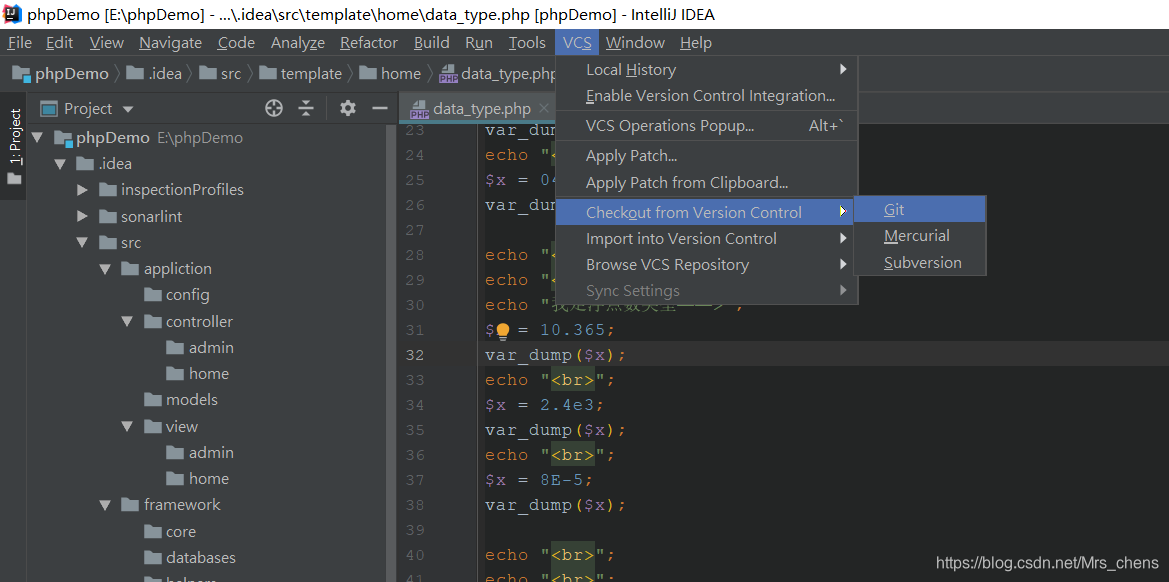
Task: Click the inspectionProfiles folder icon
Action: point(108,190)
